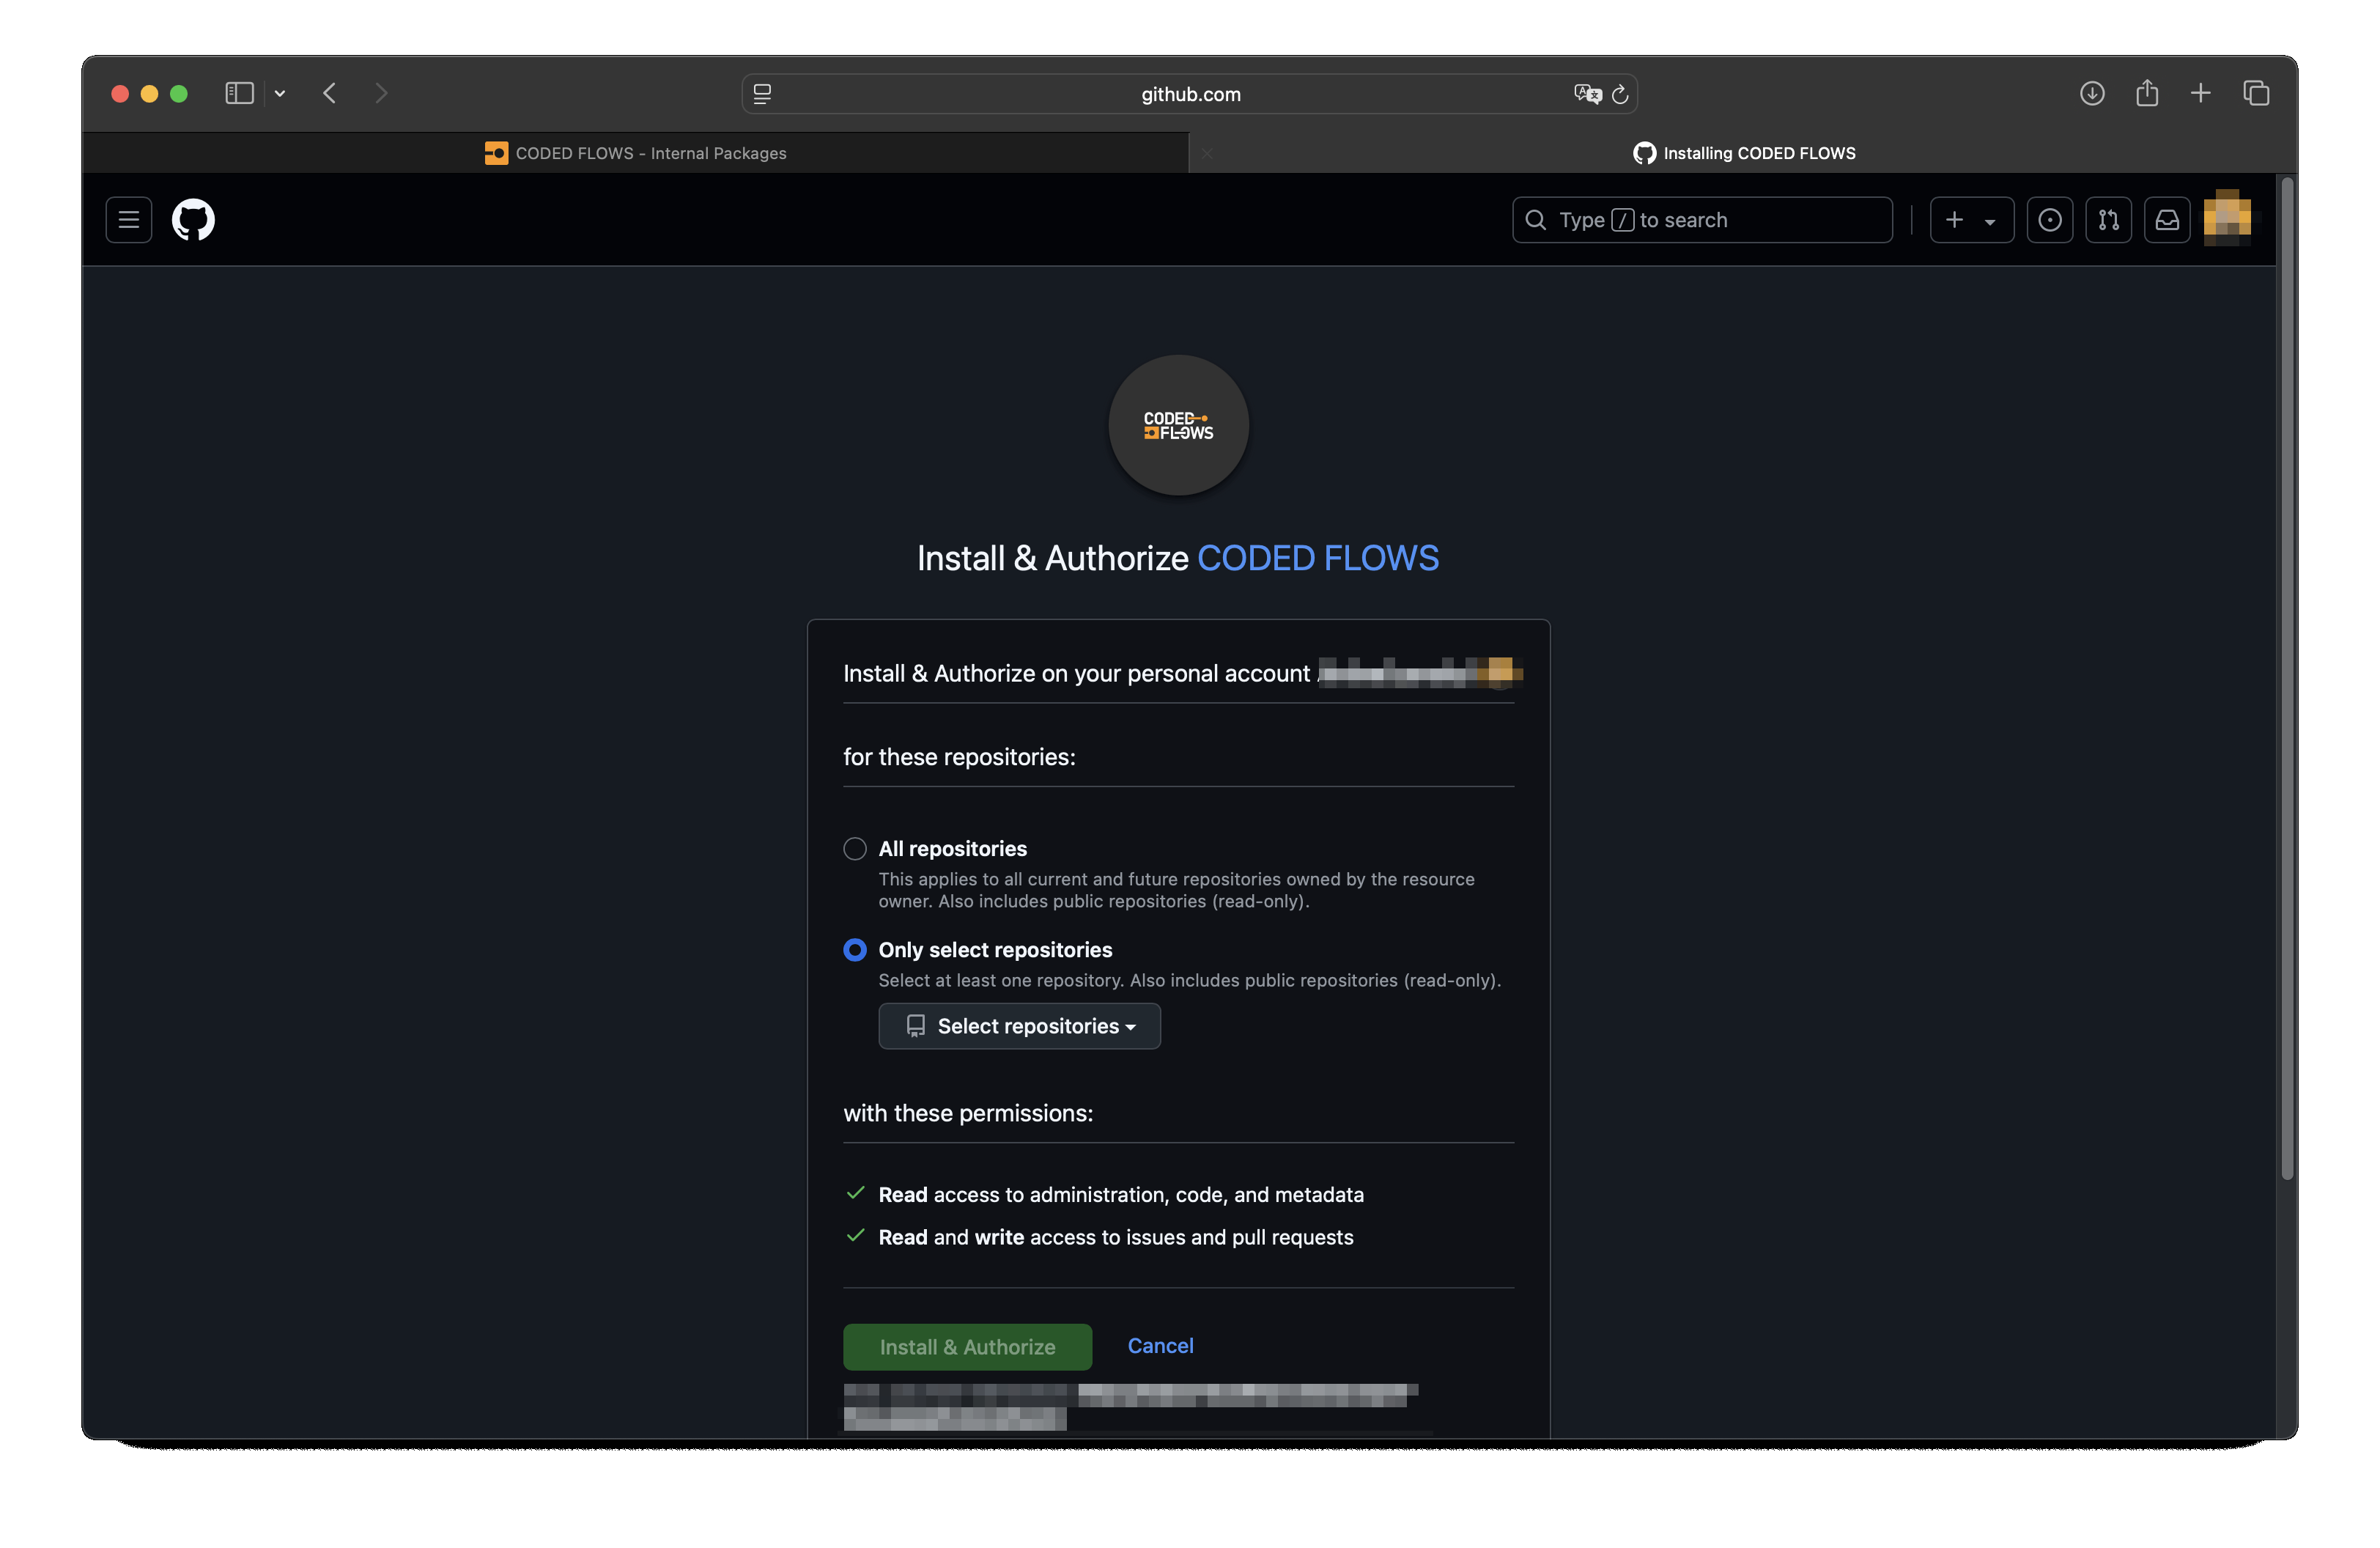Image resolution: width=2380 pixels, height=1548 pixels.
Task: Select Only select repositories radio option
Action: click(855, 950)
